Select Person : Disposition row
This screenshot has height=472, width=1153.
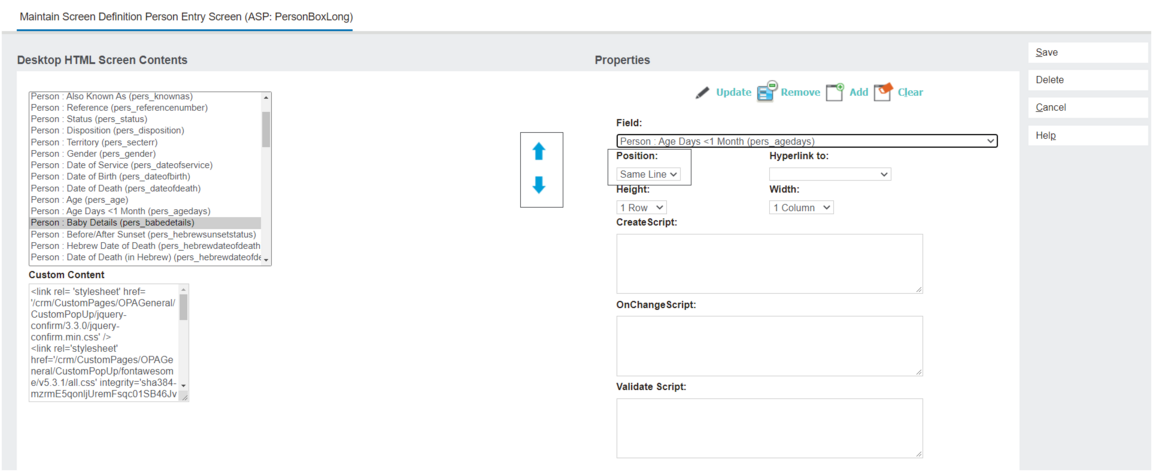[145, 130]
